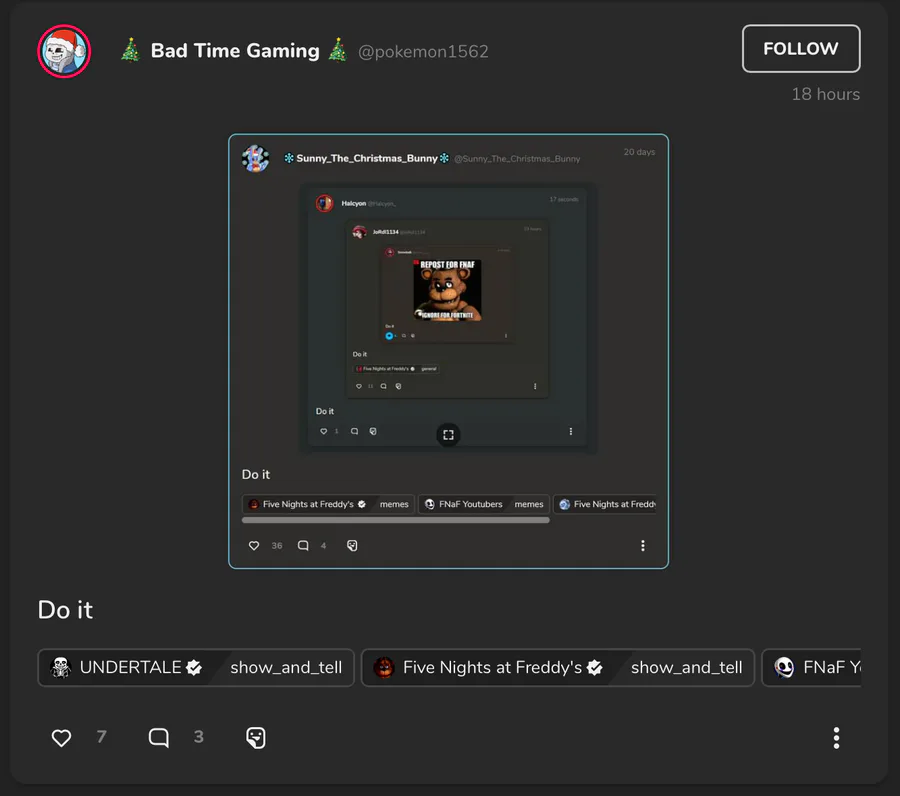Expand the nested image to fullscreen

(448, 434)
